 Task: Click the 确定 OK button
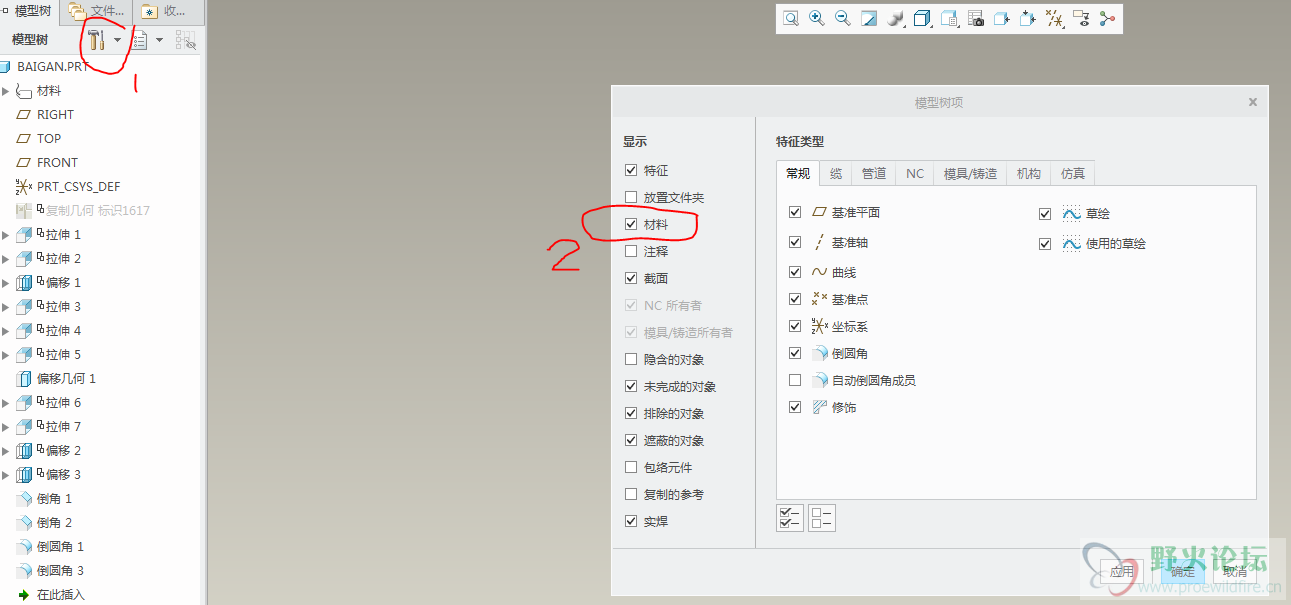(x=1182, y=571)
